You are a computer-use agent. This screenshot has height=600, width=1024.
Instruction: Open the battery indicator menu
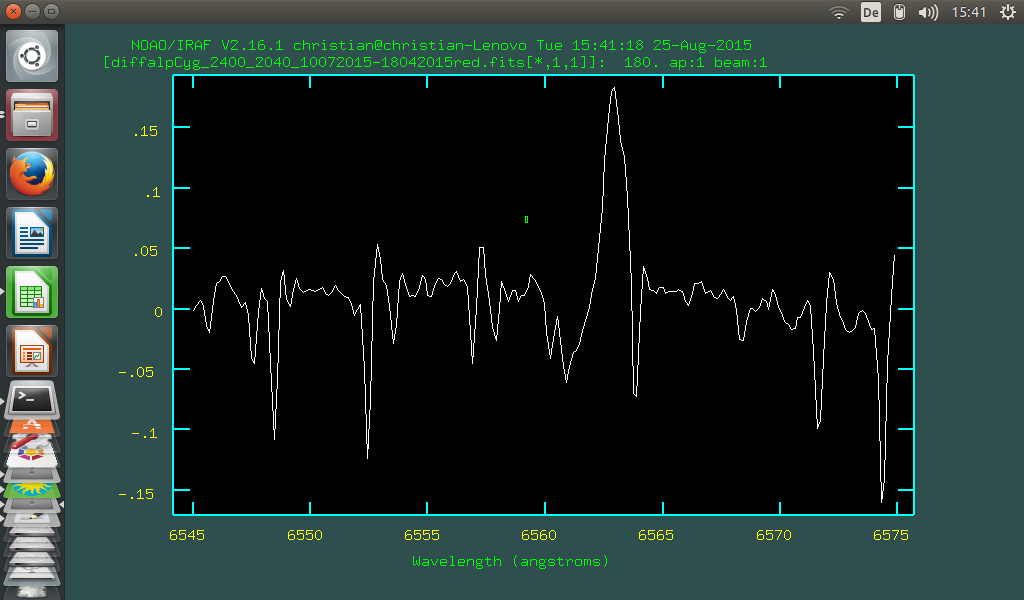[x=899, y=12]
